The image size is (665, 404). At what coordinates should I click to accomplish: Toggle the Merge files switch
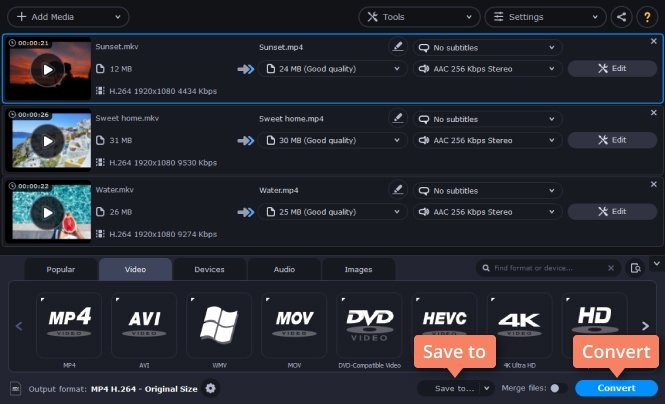click(558, 388)
